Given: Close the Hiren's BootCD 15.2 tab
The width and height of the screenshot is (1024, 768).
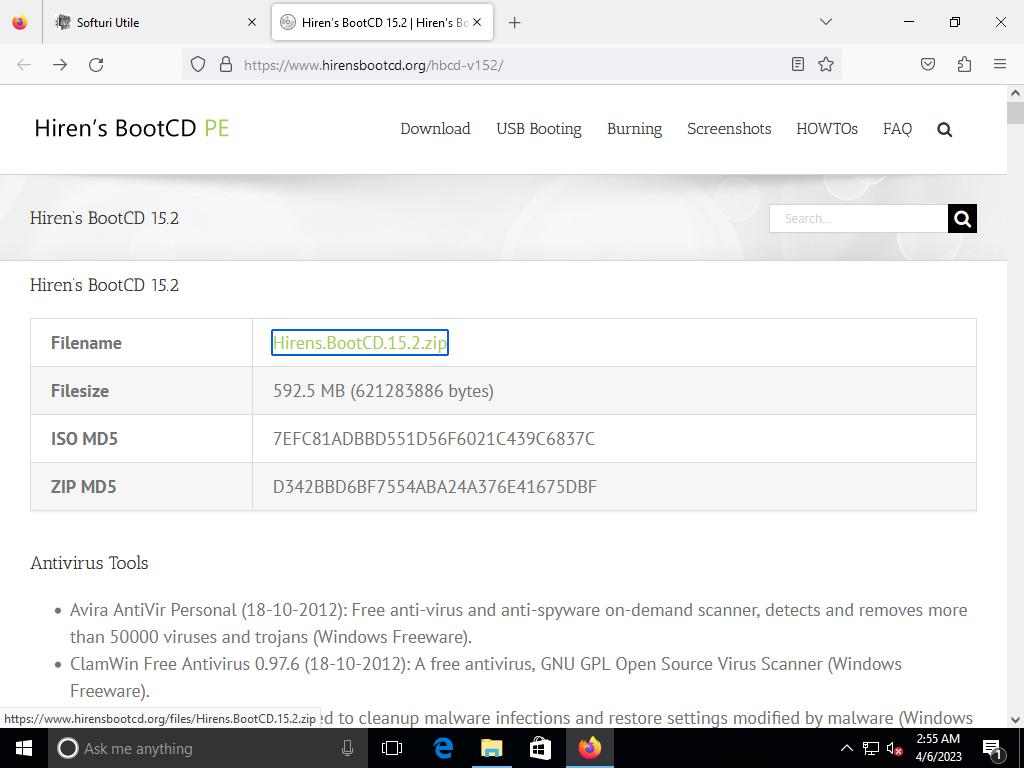Looking at the screenshot, I should 477,22.
